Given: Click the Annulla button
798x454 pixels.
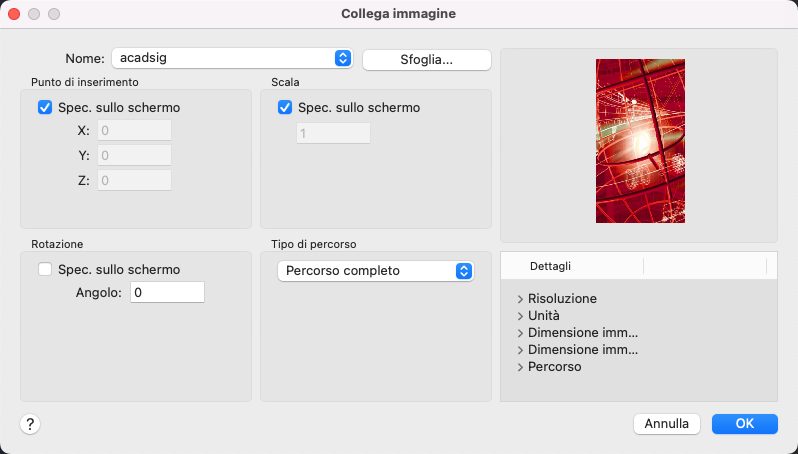Looking at the screenshot, I should [666, 424].
